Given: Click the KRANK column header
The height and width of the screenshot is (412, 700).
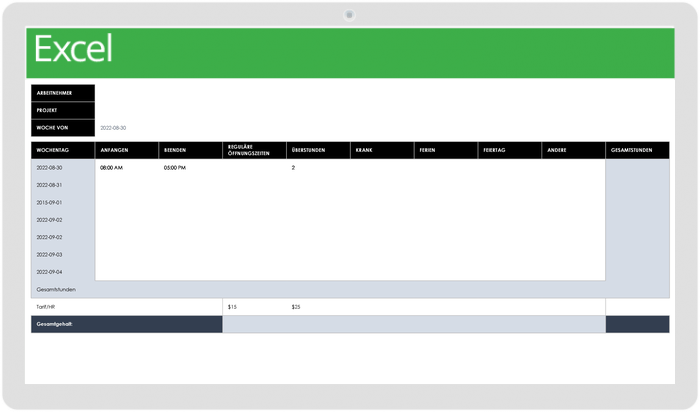Looking at the screenshot, I should coord(382,150).
